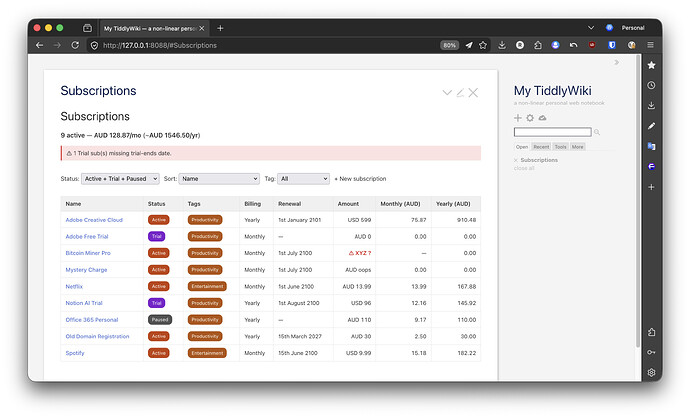Open the extensions puzzle icon in toolbar
Viewport: 690px width, 417px height.
coord(538,45)
